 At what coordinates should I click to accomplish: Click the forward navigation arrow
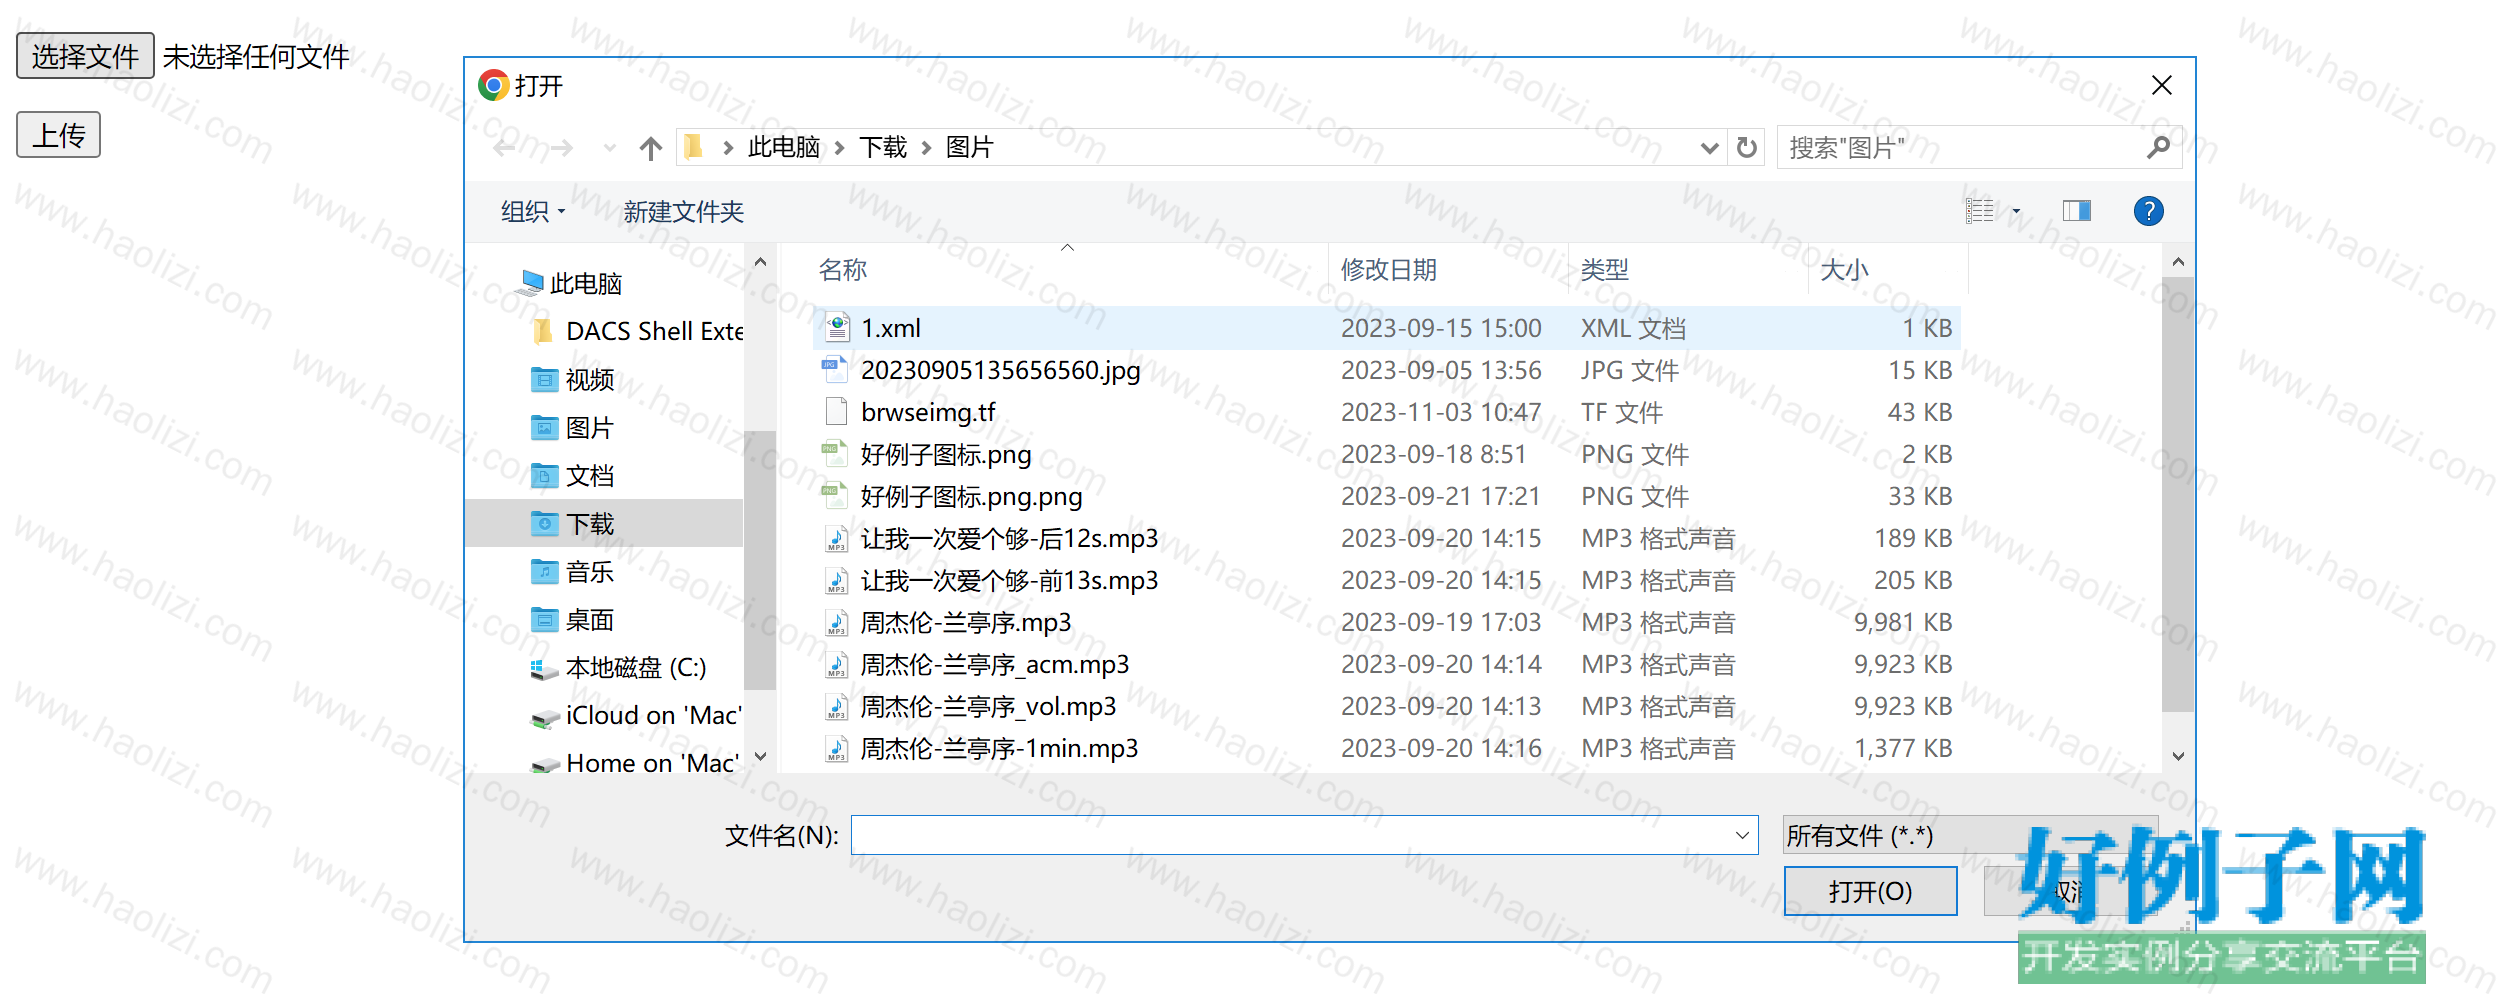point(562,148)
